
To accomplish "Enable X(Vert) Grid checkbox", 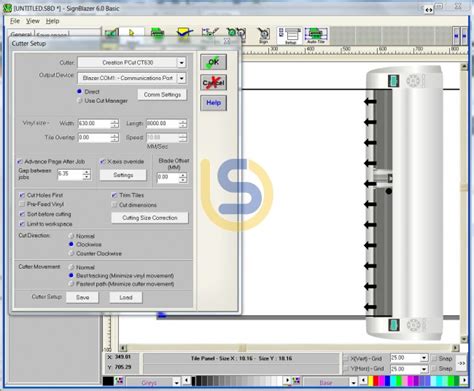I will coord(346,359).
